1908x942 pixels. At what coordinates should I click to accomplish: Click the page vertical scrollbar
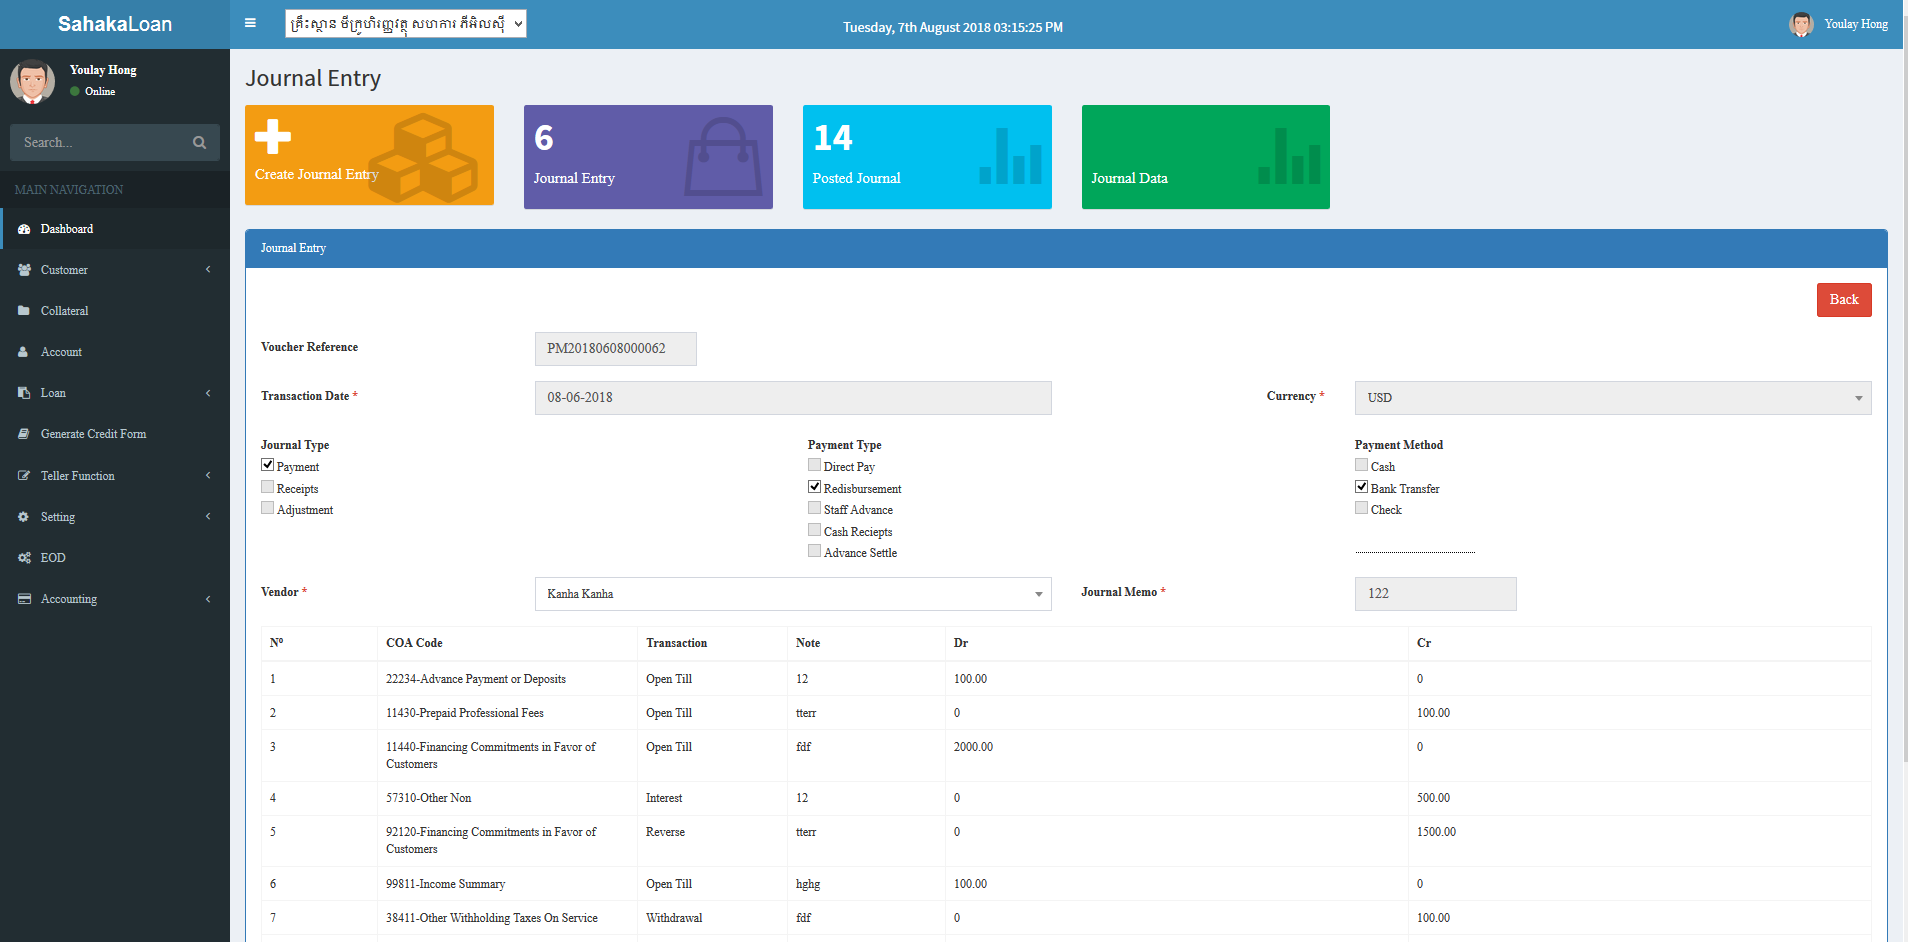point(1904,400)
